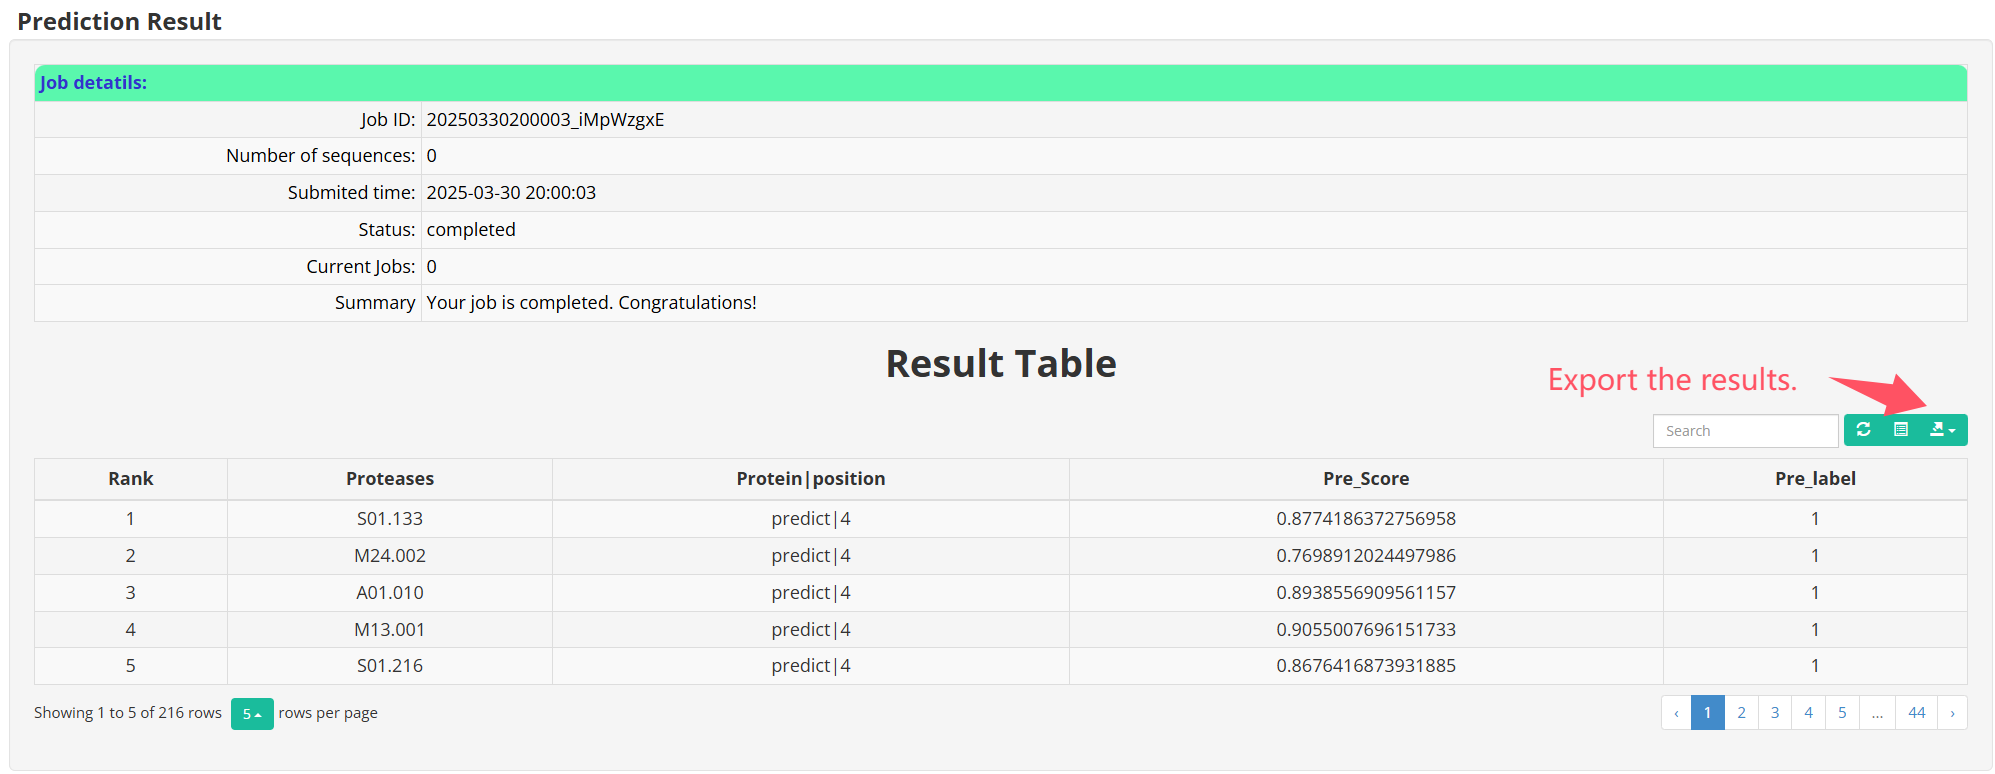Select page 1 in pagination

(1708, 713)
